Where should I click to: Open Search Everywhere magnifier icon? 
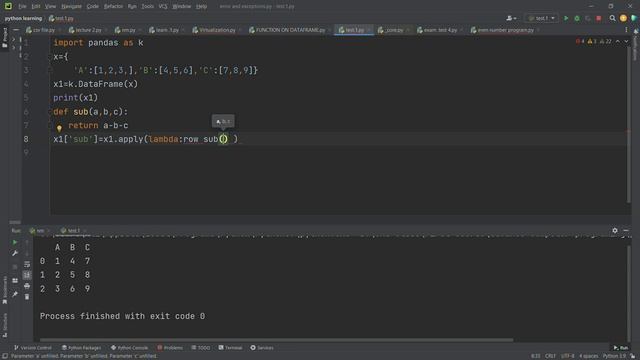coord(612,18)
